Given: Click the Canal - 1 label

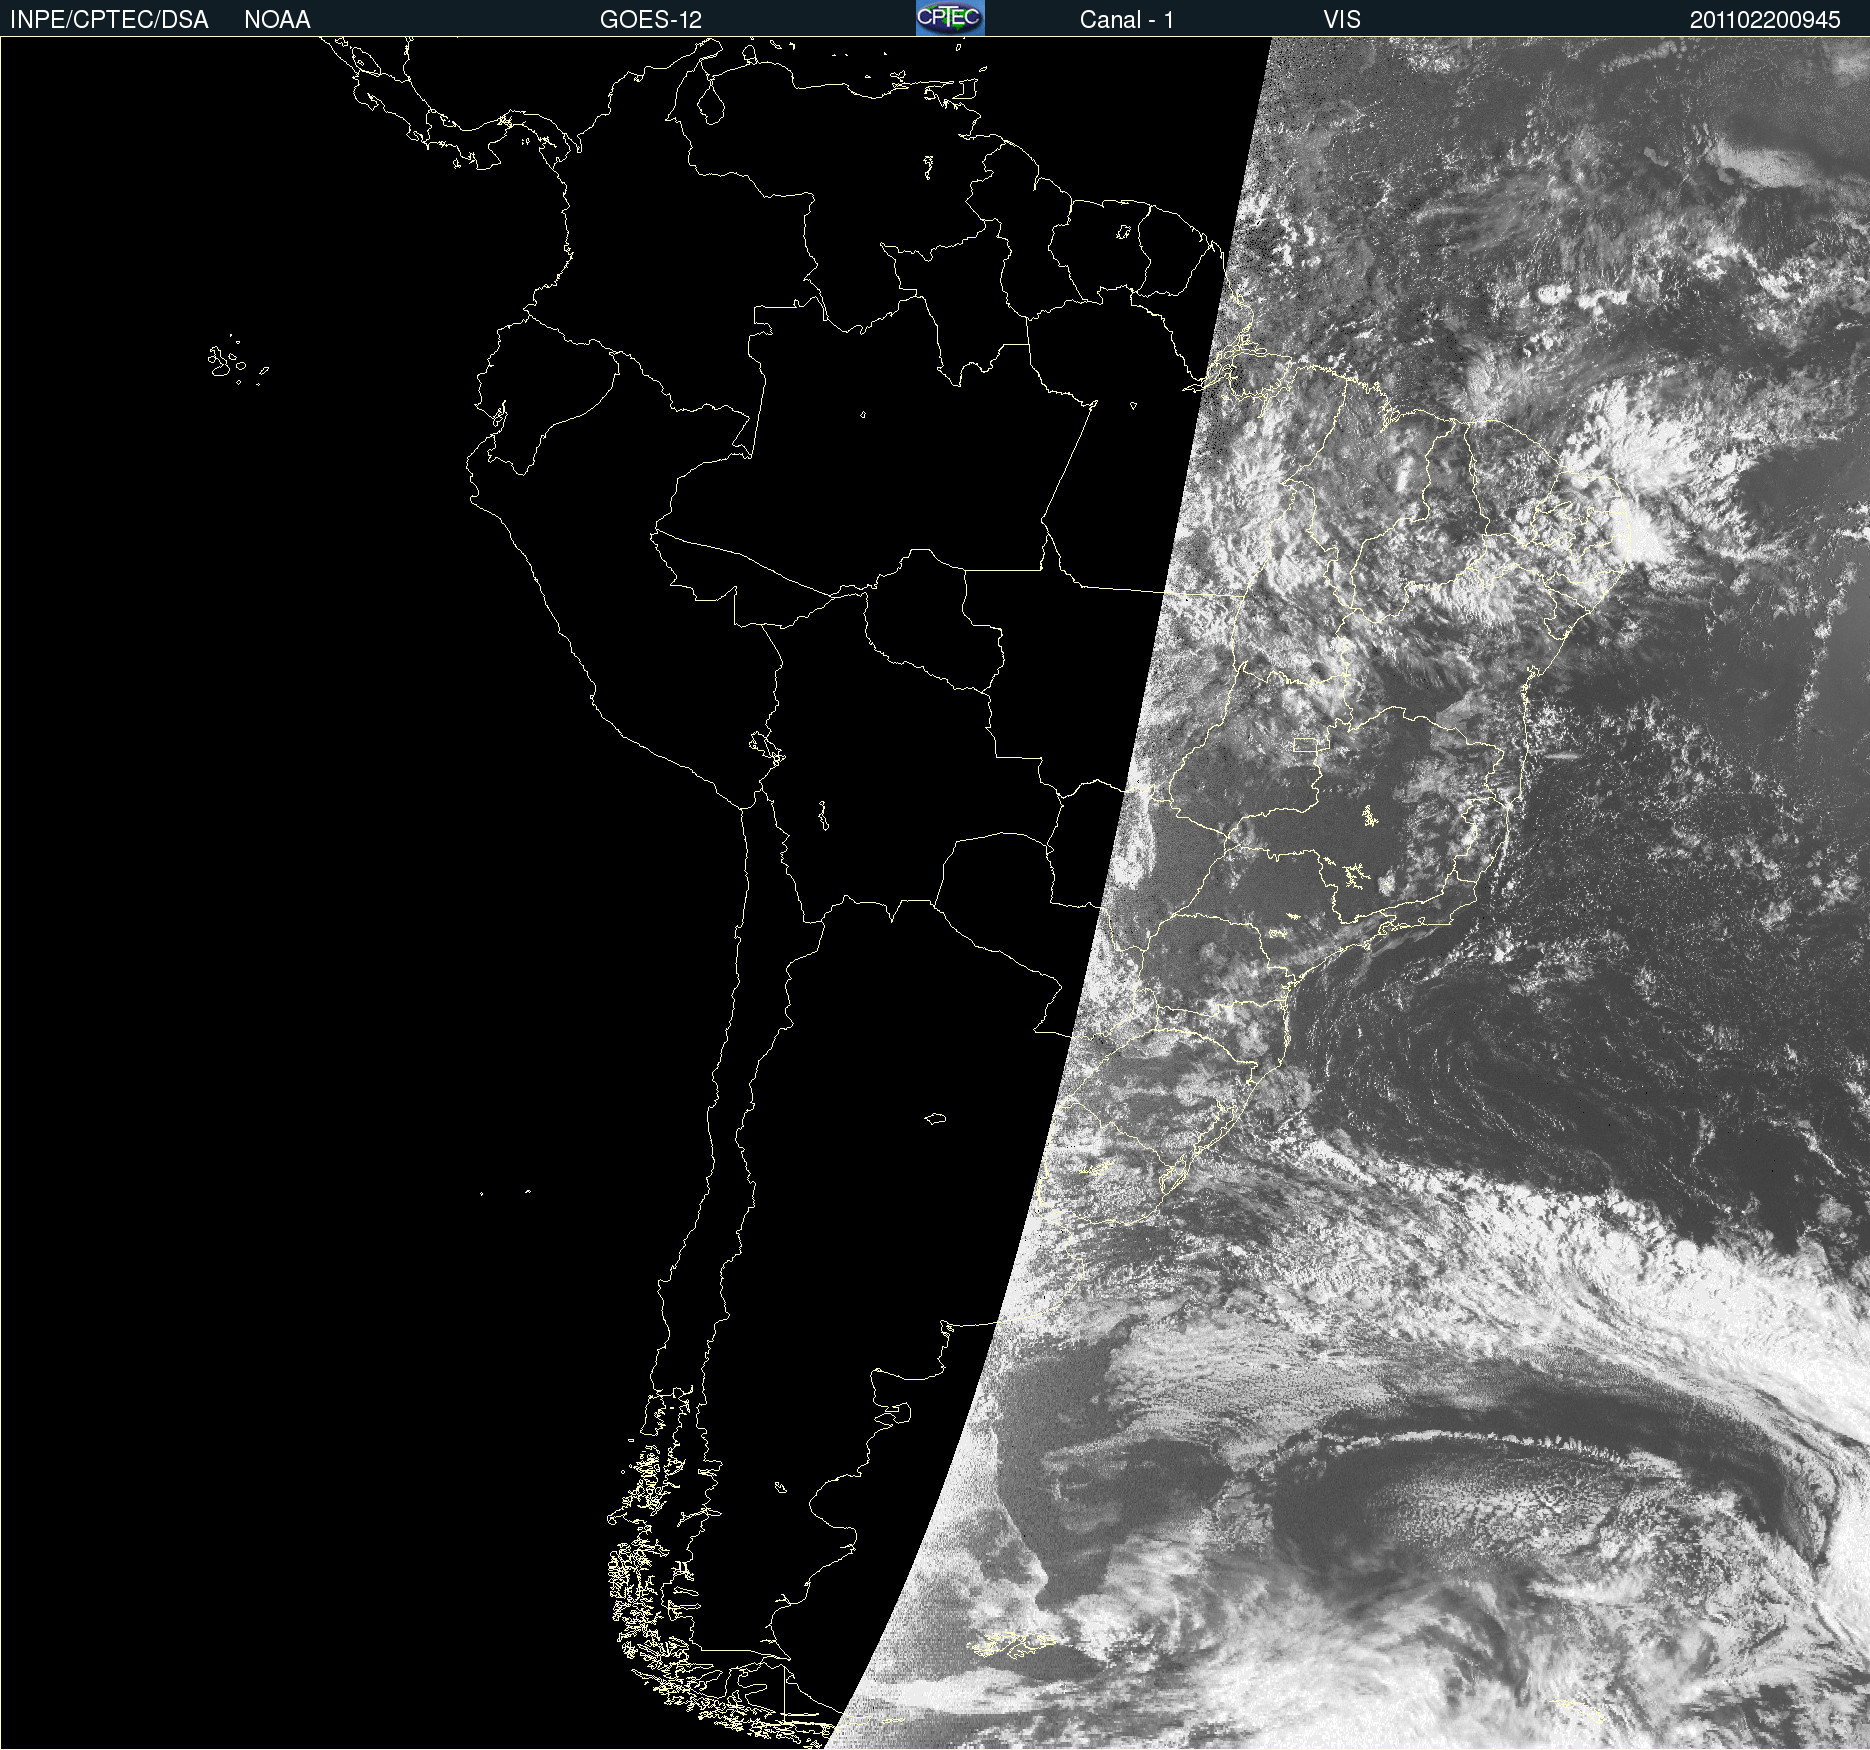Looking at the screenshot, I should (1126, 20).
